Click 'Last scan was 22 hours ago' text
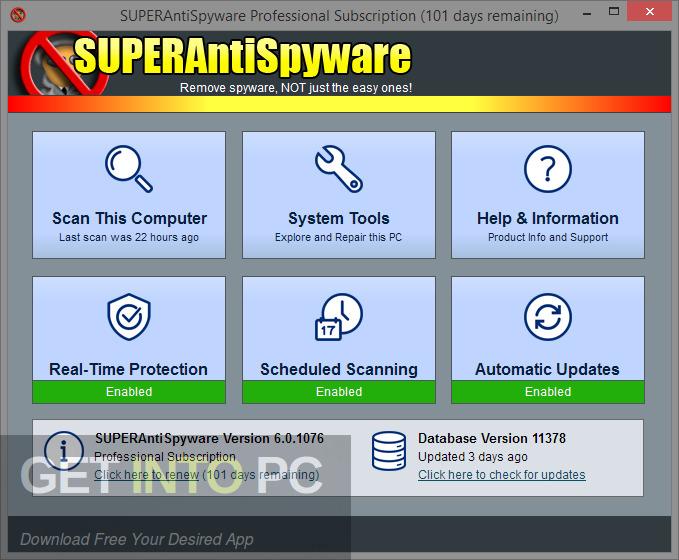The image size is (679, 560). point(129,237)
